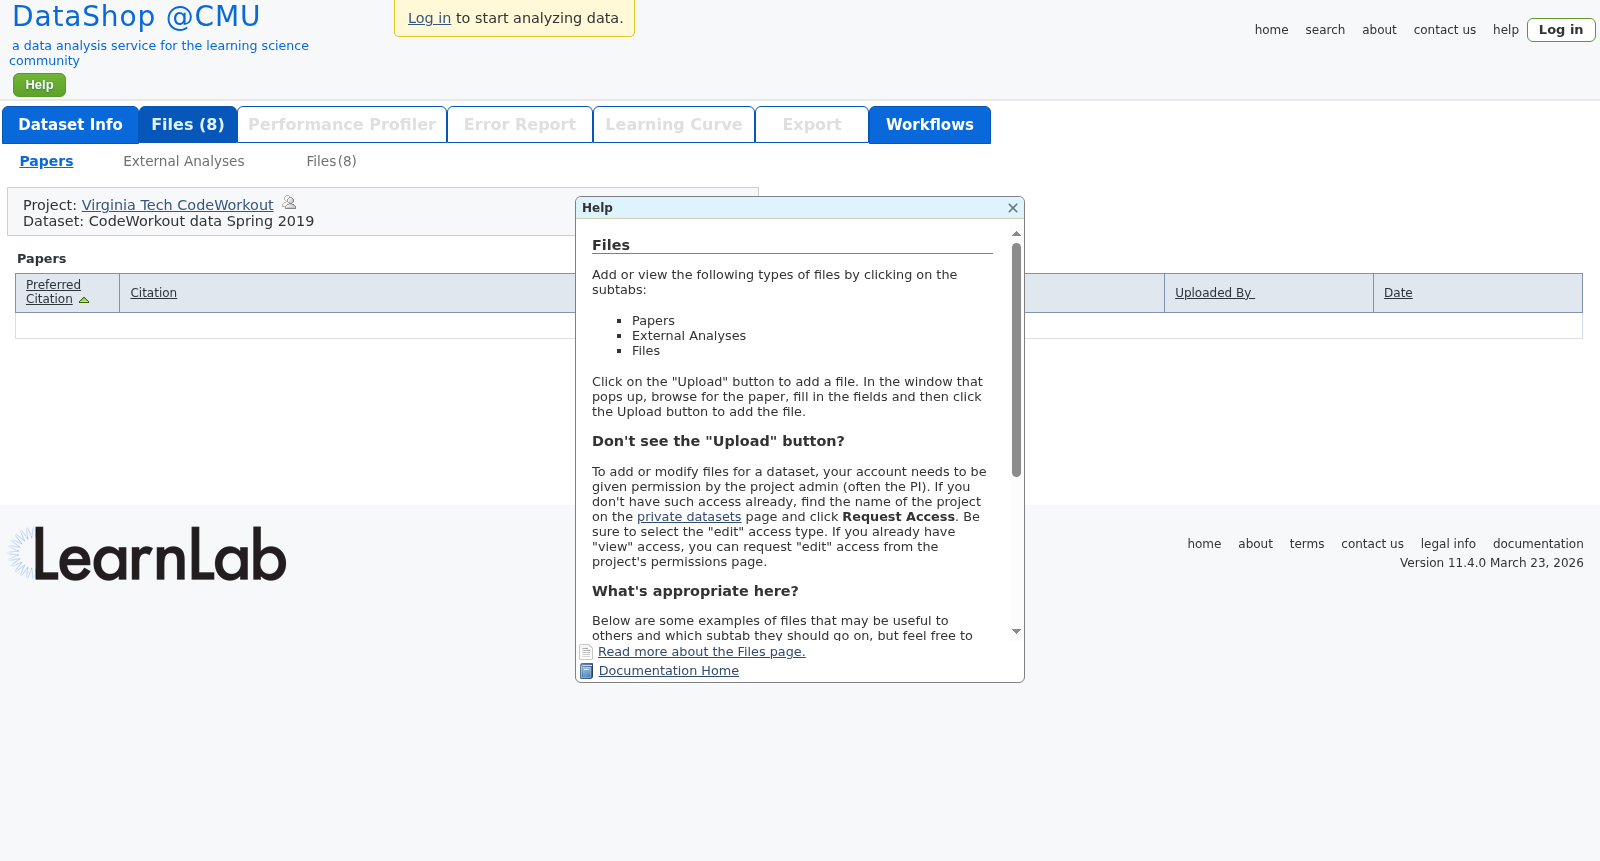Click 'Dataset: CodeWorkout data Spring 2019' text
The height and width of the screenshot is (861, 1600).
(x=168, y=221)
